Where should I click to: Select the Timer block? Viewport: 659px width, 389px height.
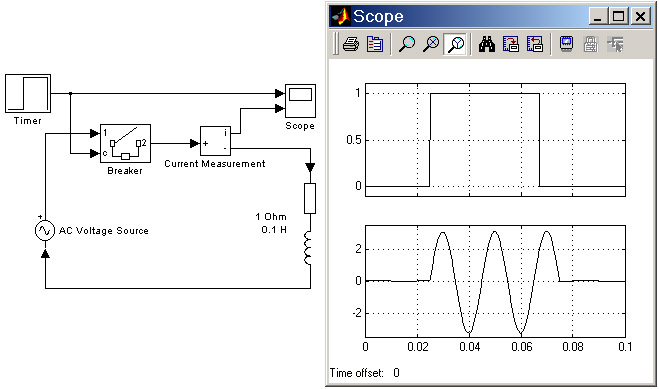click(x=28, y=94)
